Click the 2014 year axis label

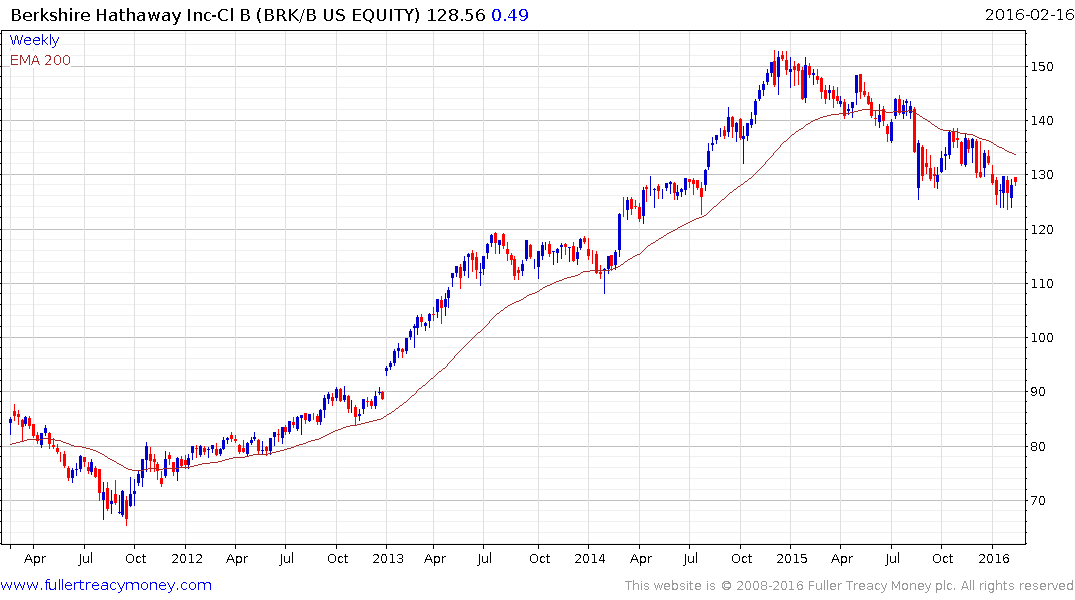pyautogui.click(x=590, y=558)
